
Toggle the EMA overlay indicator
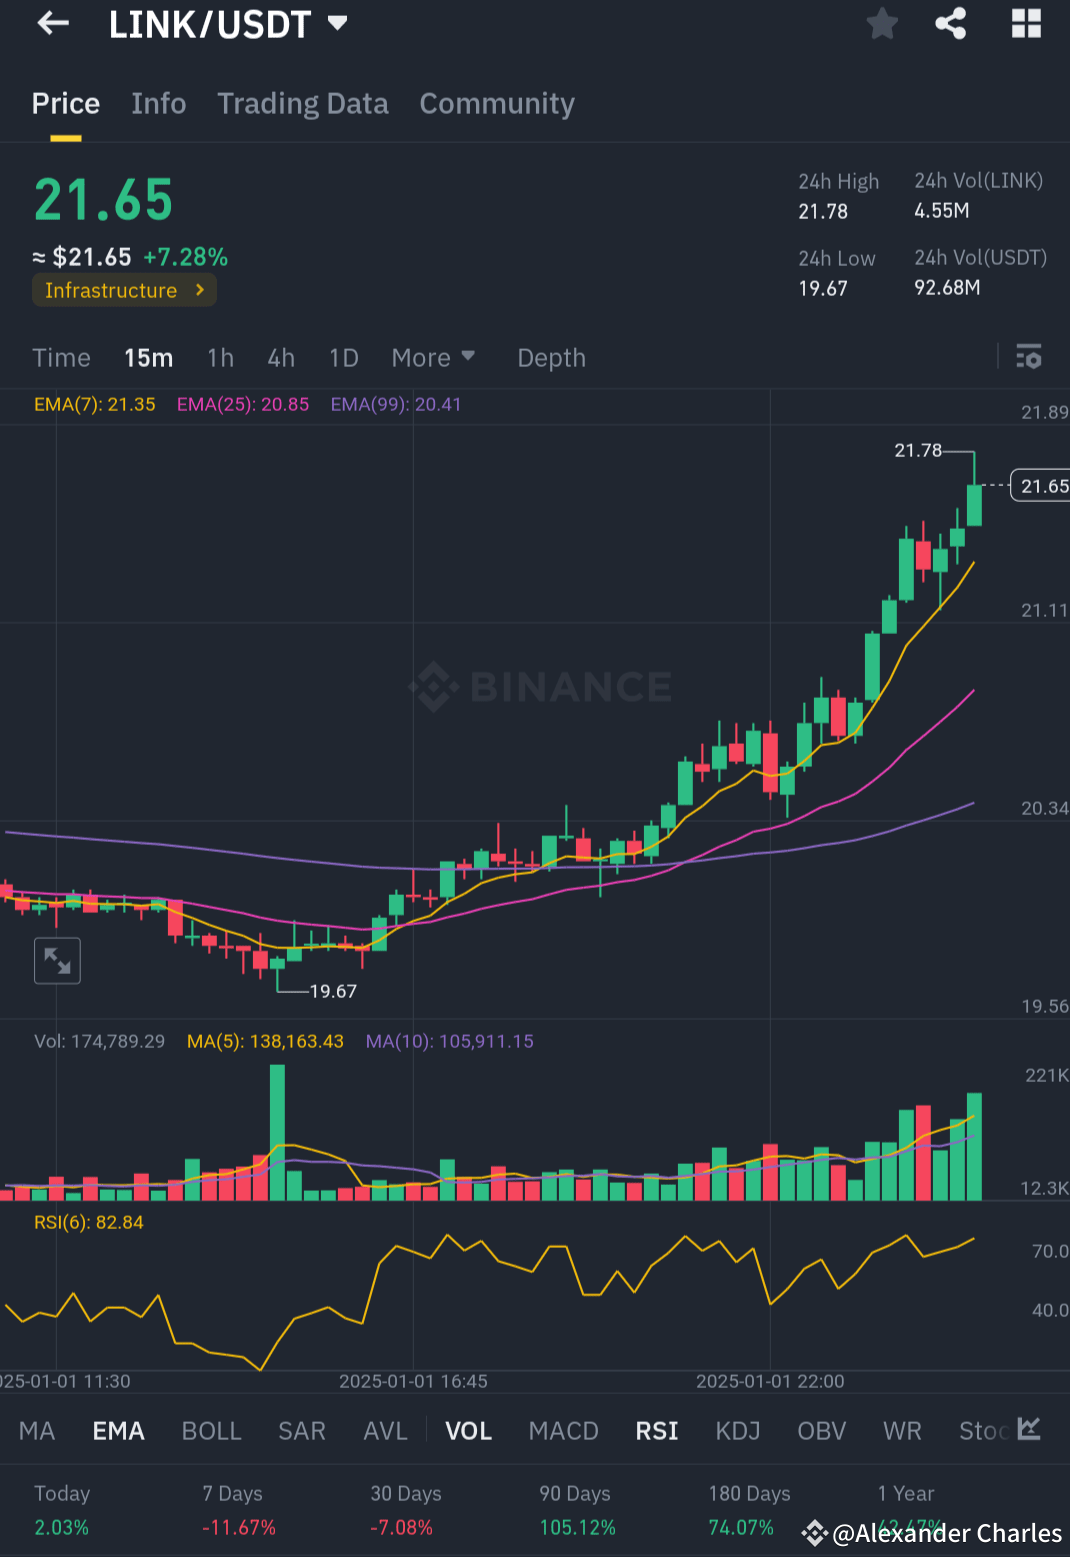pyautogui.click(x=118, y=1431)
